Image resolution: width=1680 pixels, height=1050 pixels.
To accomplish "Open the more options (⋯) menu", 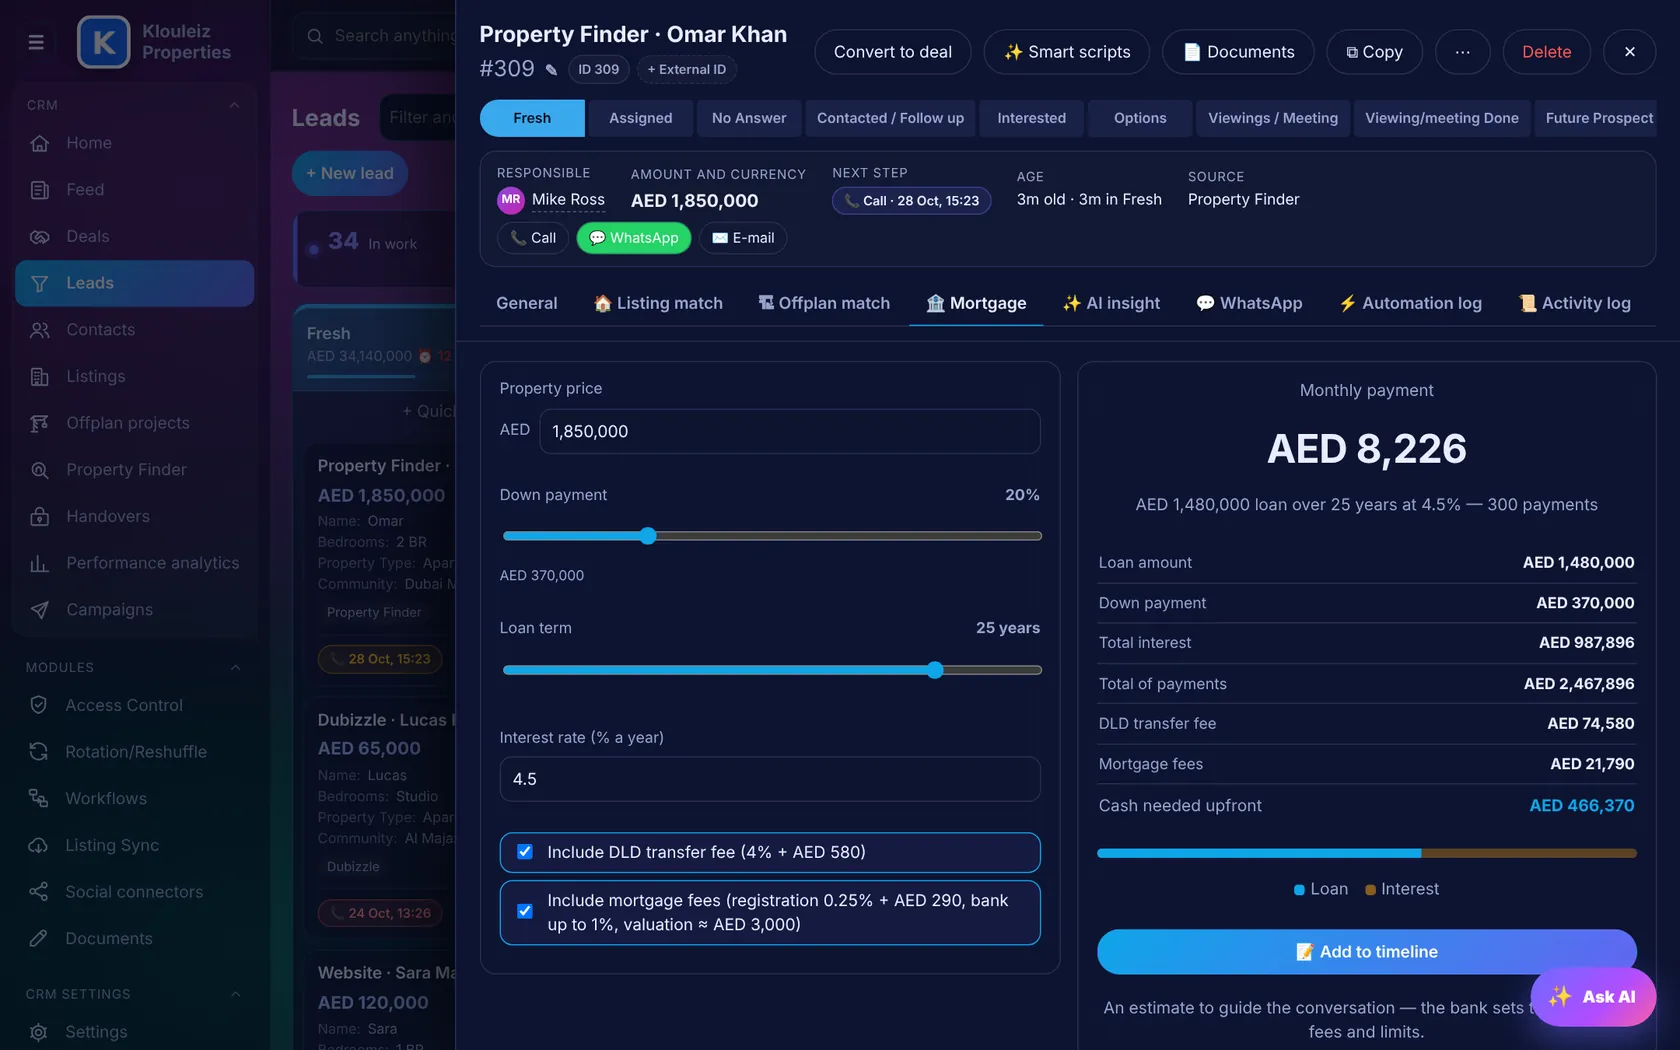I will (x=1462, y=52).
